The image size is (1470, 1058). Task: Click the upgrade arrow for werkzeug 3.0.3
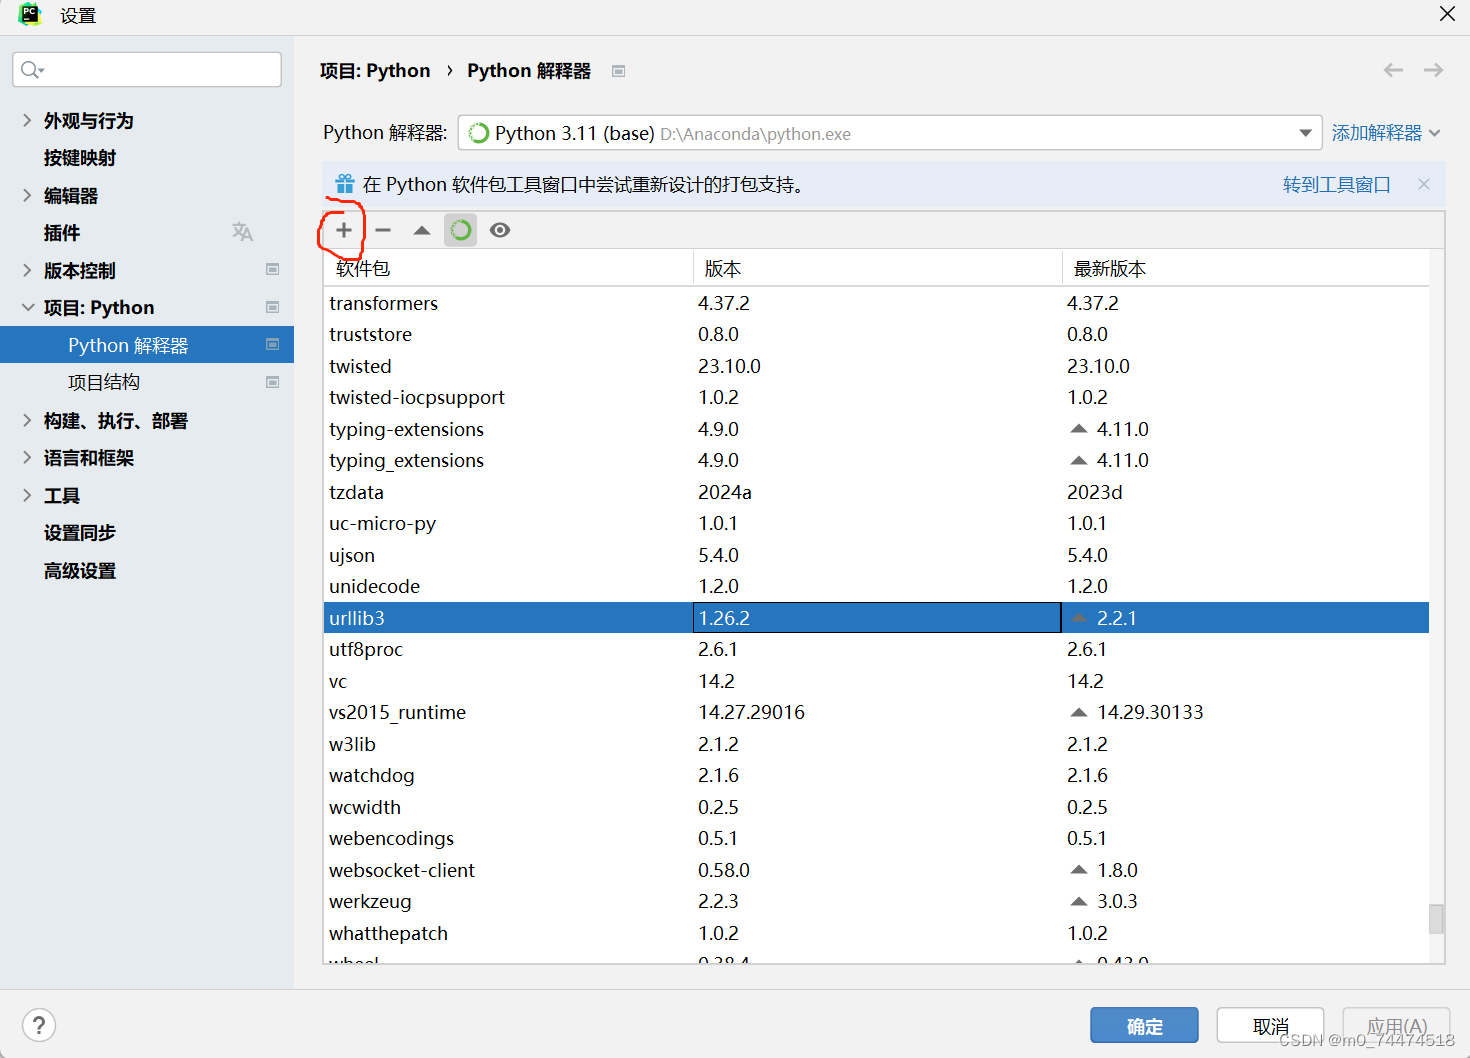[x=1078, y=901]
